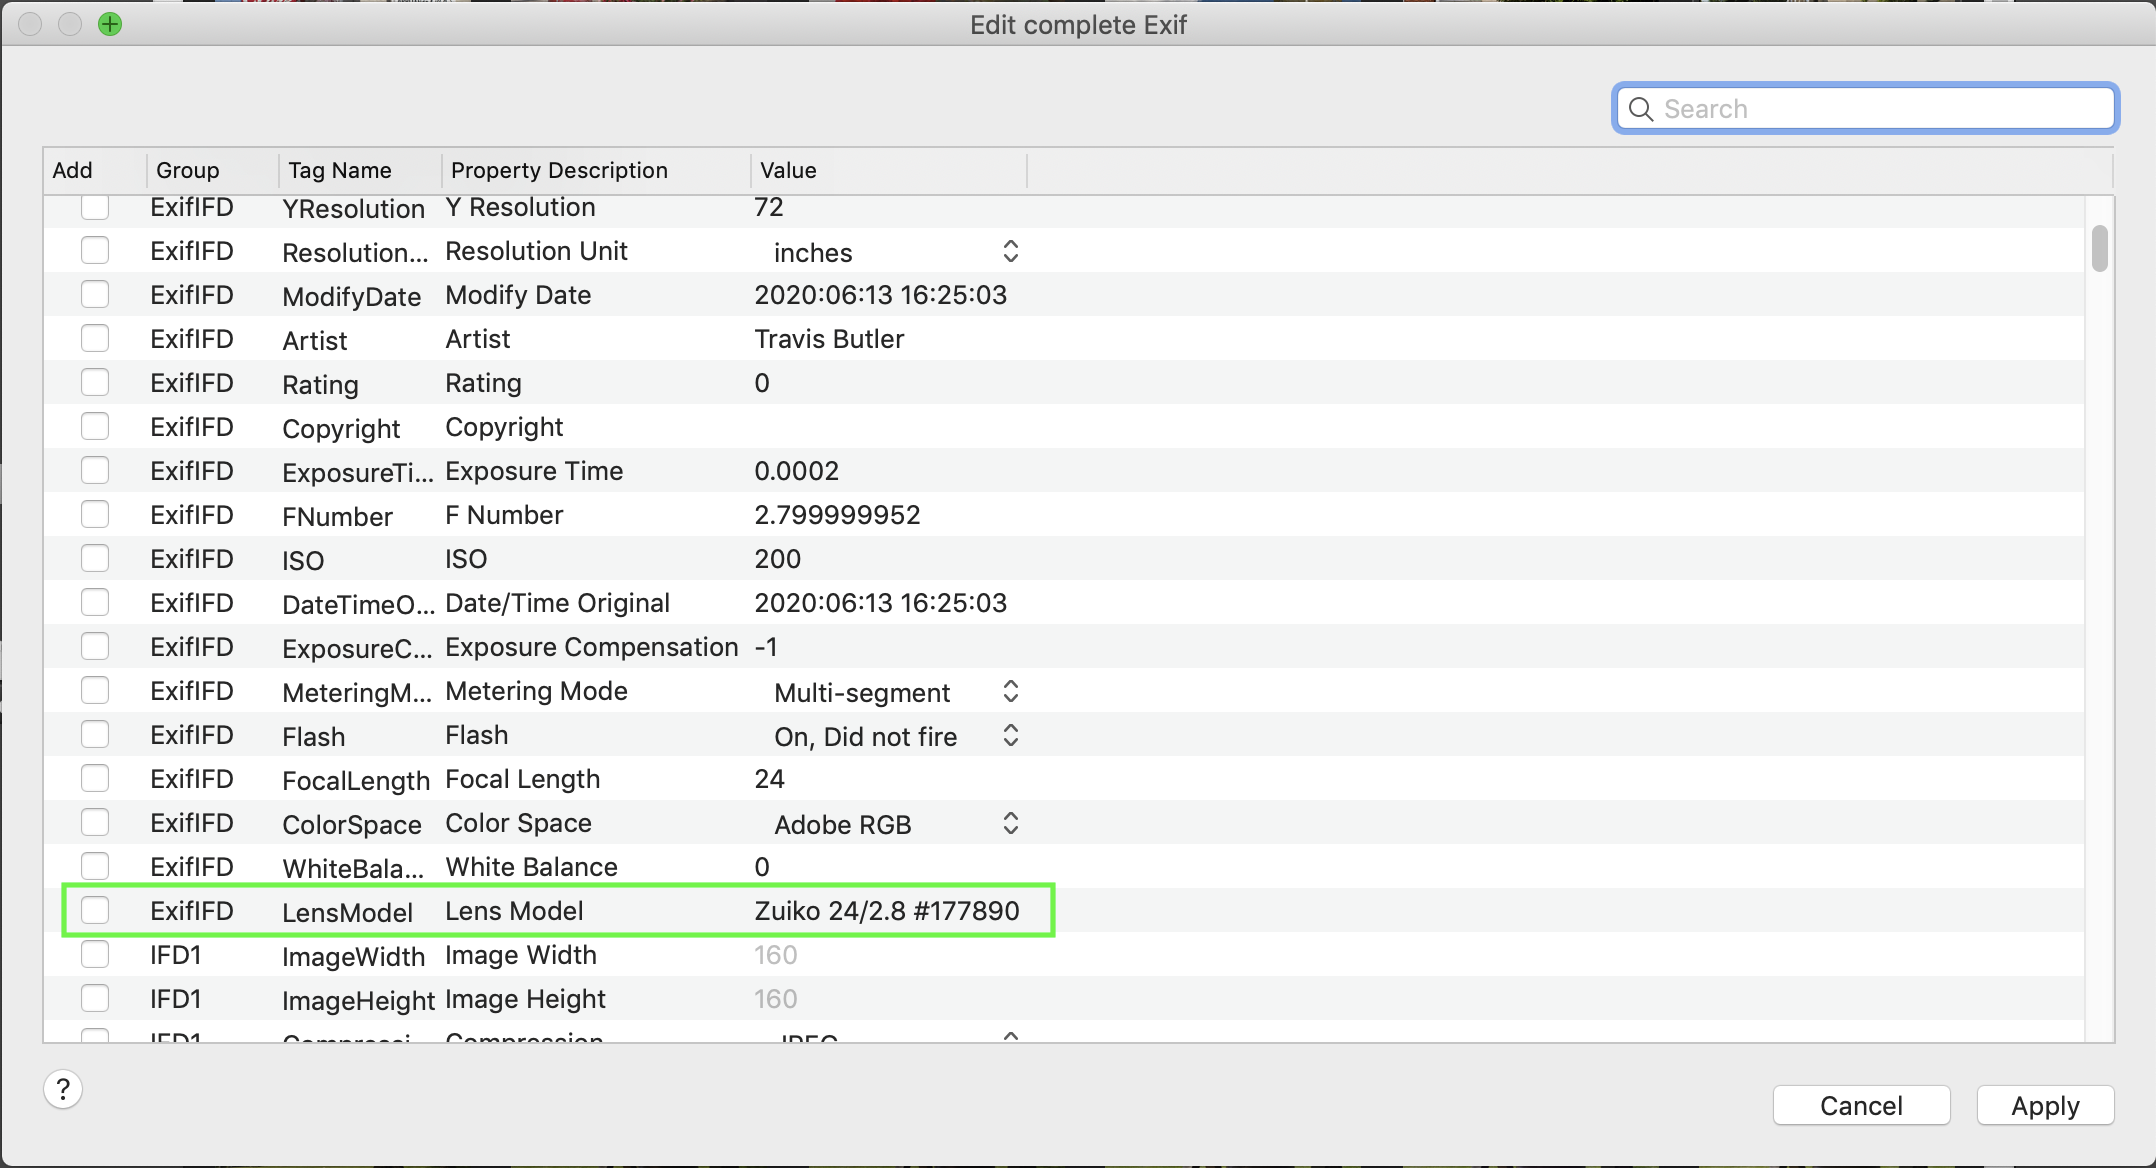Tick the Add checkbox for Color Space row

[x=95, y=822]
